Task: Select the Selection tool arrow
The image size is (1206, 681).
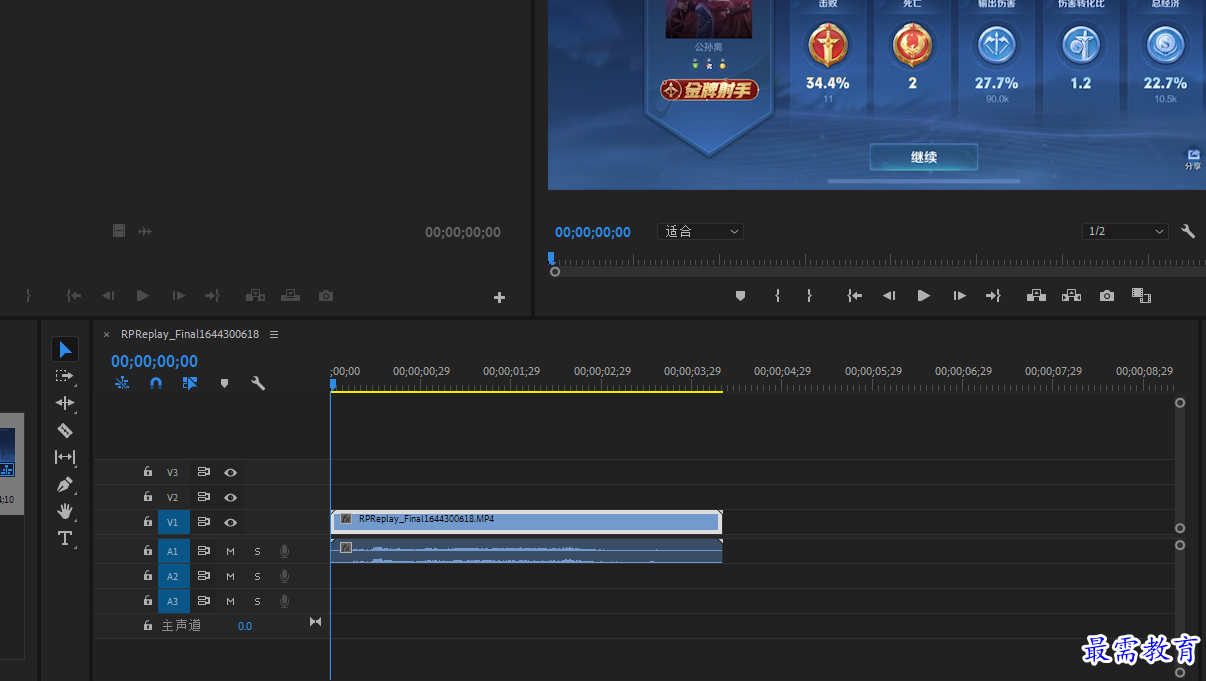Action: 65,349
